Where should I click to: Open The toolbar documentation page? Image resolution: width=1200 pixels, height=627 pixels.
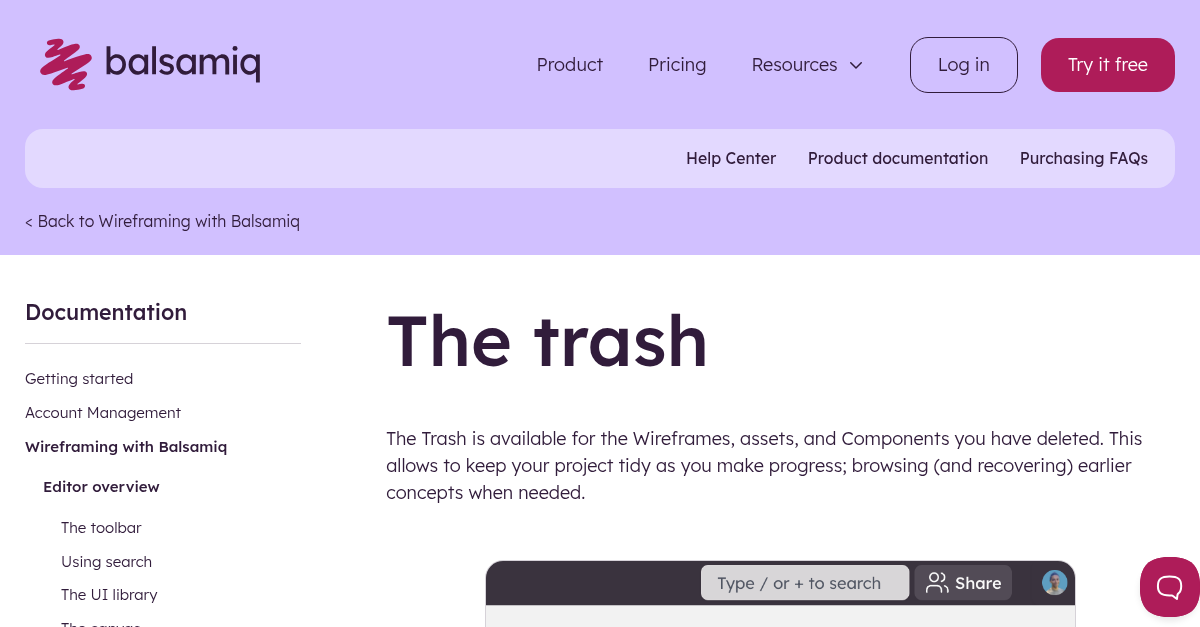click(101, 527)
